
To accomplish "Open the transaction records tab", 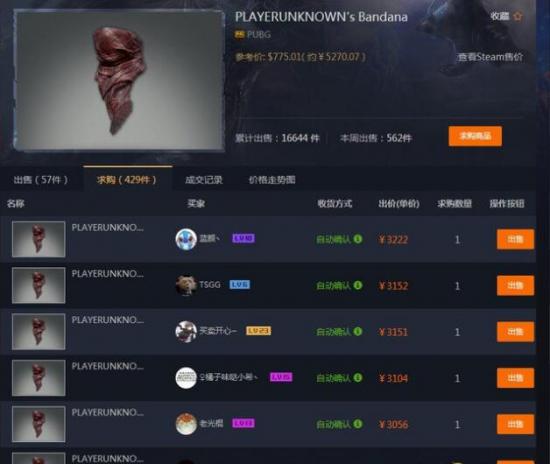I will [204, 180].
